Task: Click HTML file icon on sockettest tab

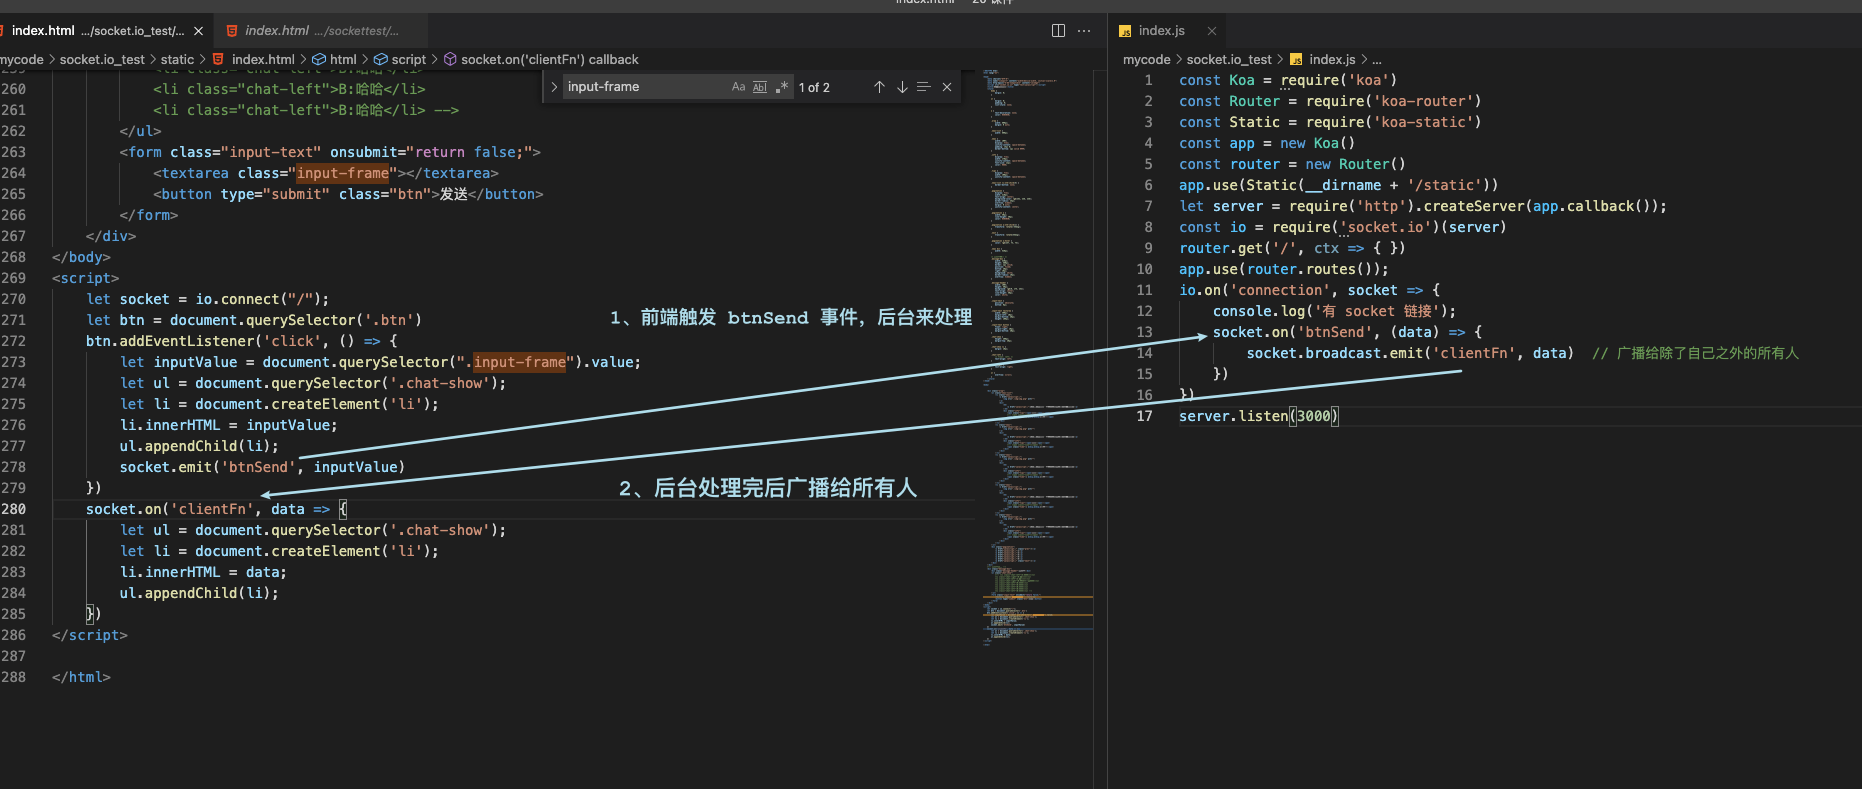Action: (x=232, y=31)
